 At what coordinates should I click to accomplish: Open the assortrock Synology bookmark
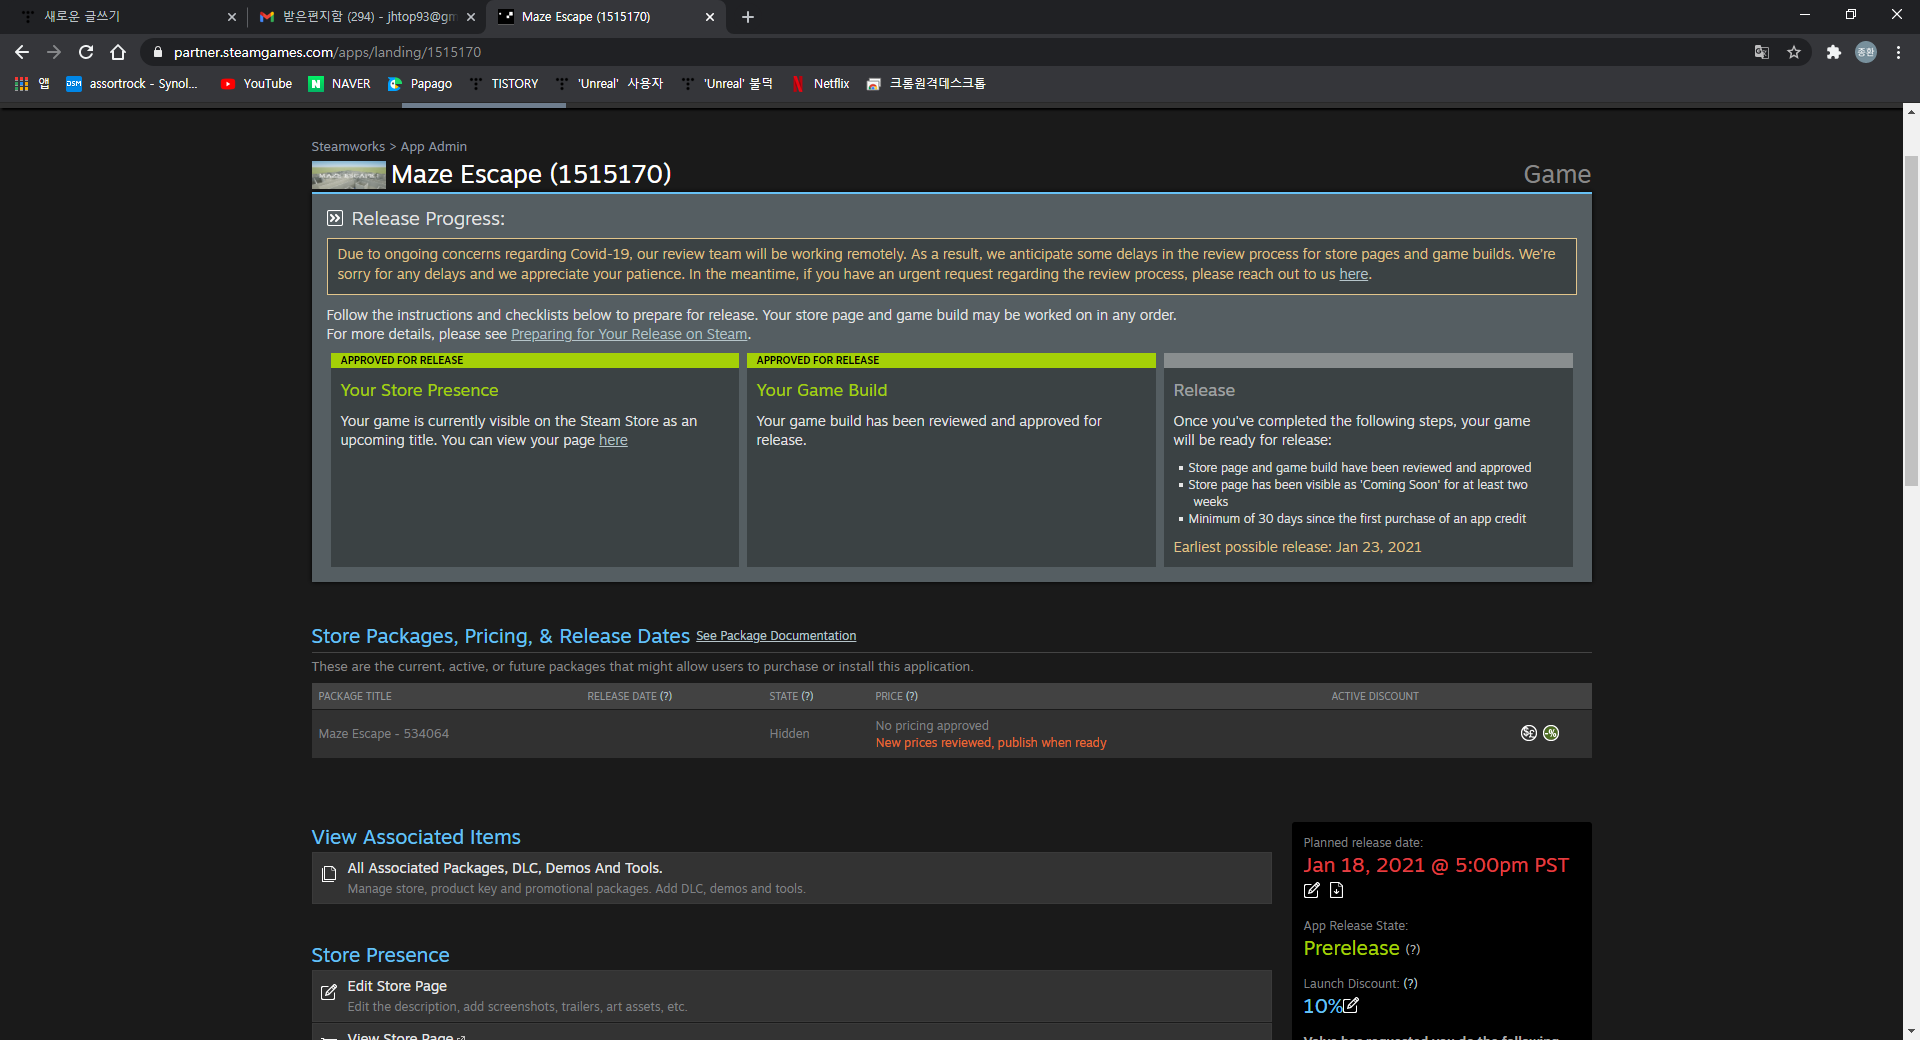pos(132,84)
